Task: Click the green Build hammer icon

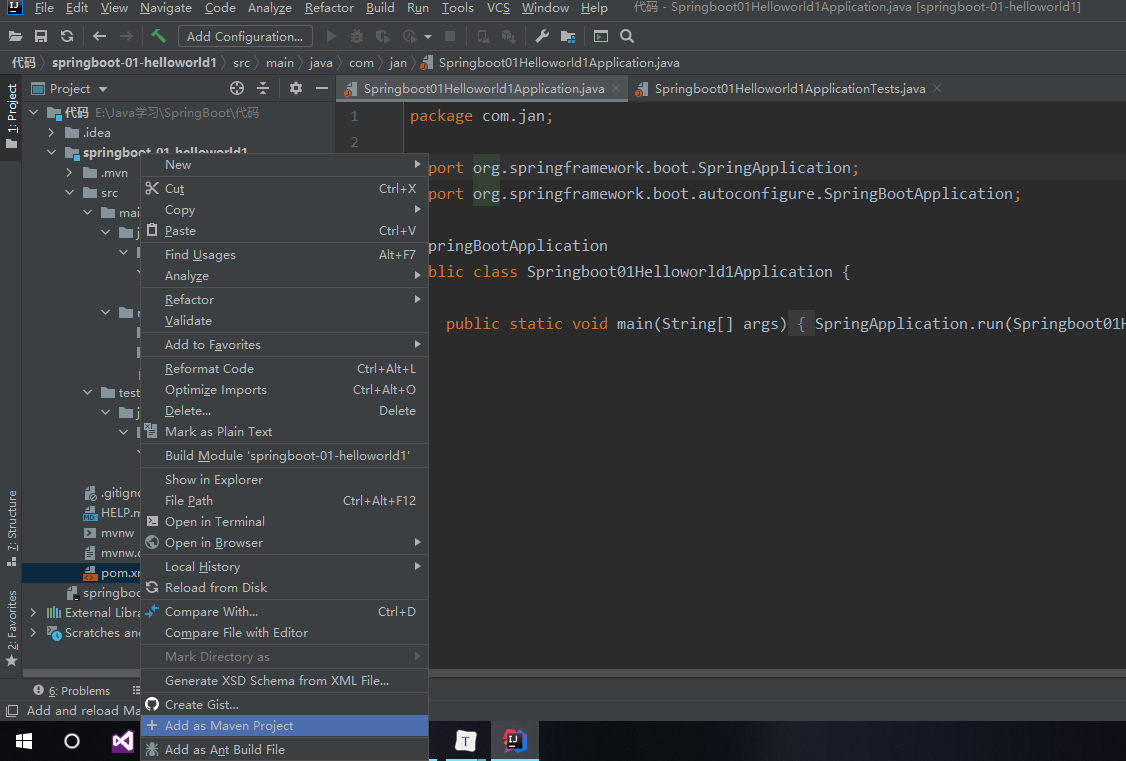Action: tap(159, 36)
